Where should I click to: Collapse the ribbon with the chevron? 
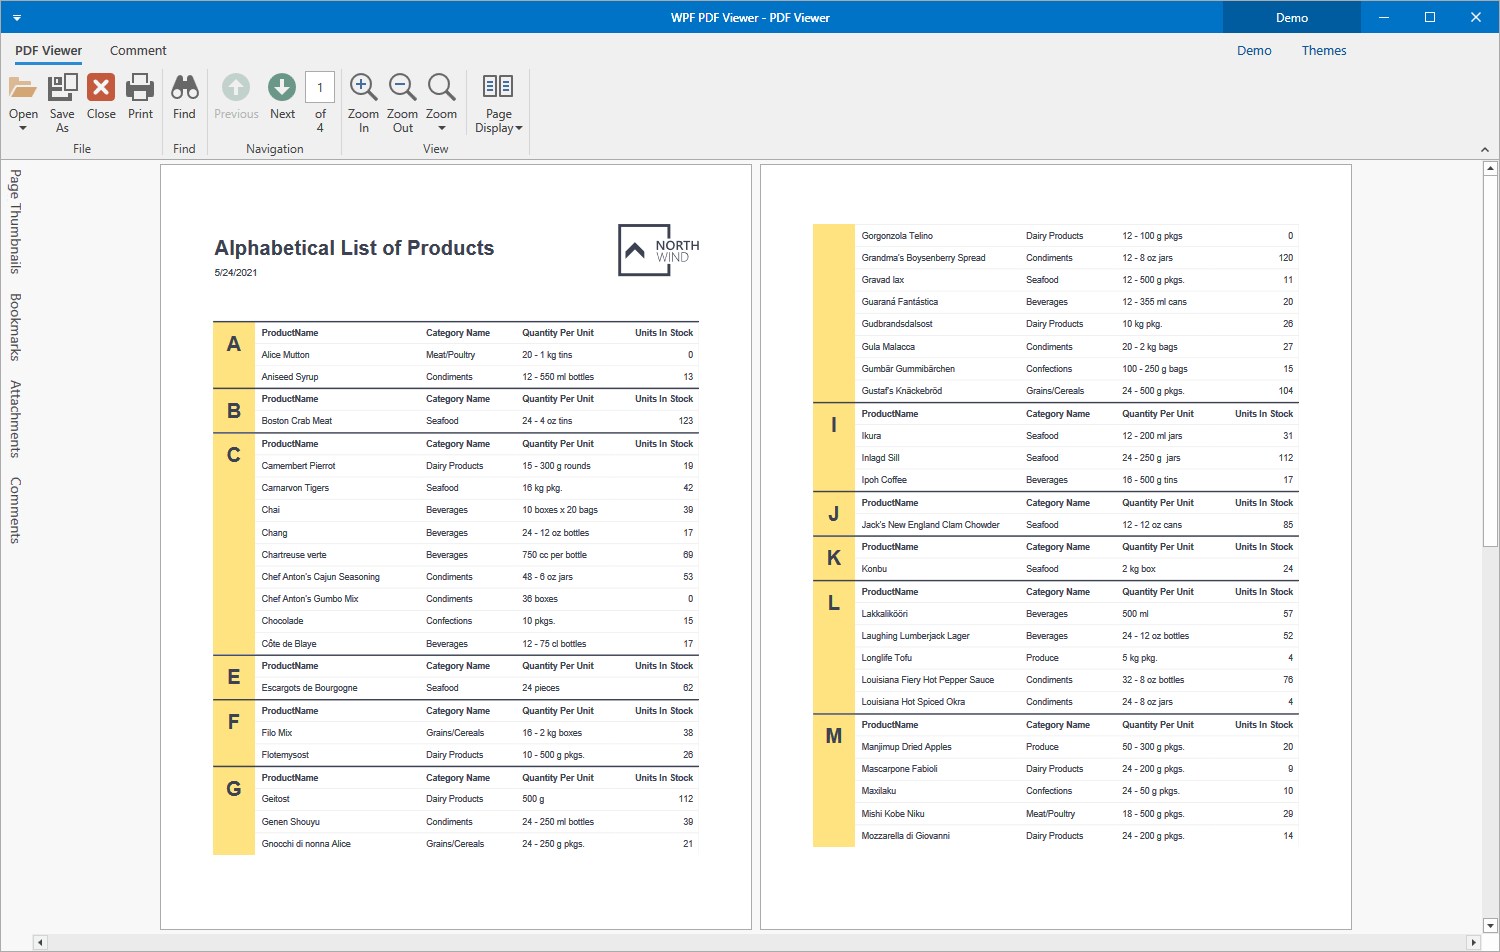(1484, 149)
